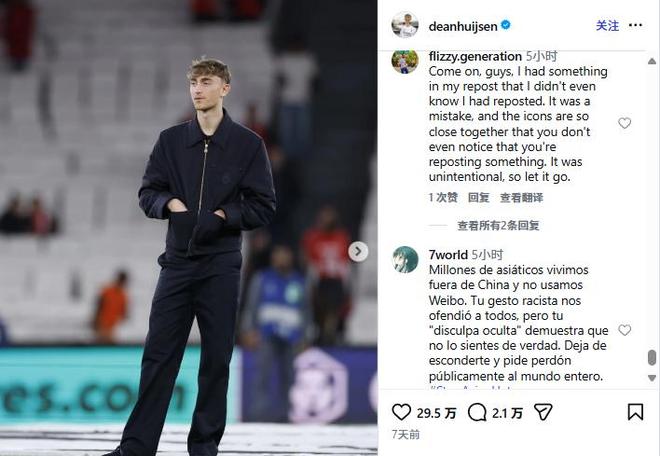
Task: Click the verified badge beside deanhuijsen
Action: [506, 25]
